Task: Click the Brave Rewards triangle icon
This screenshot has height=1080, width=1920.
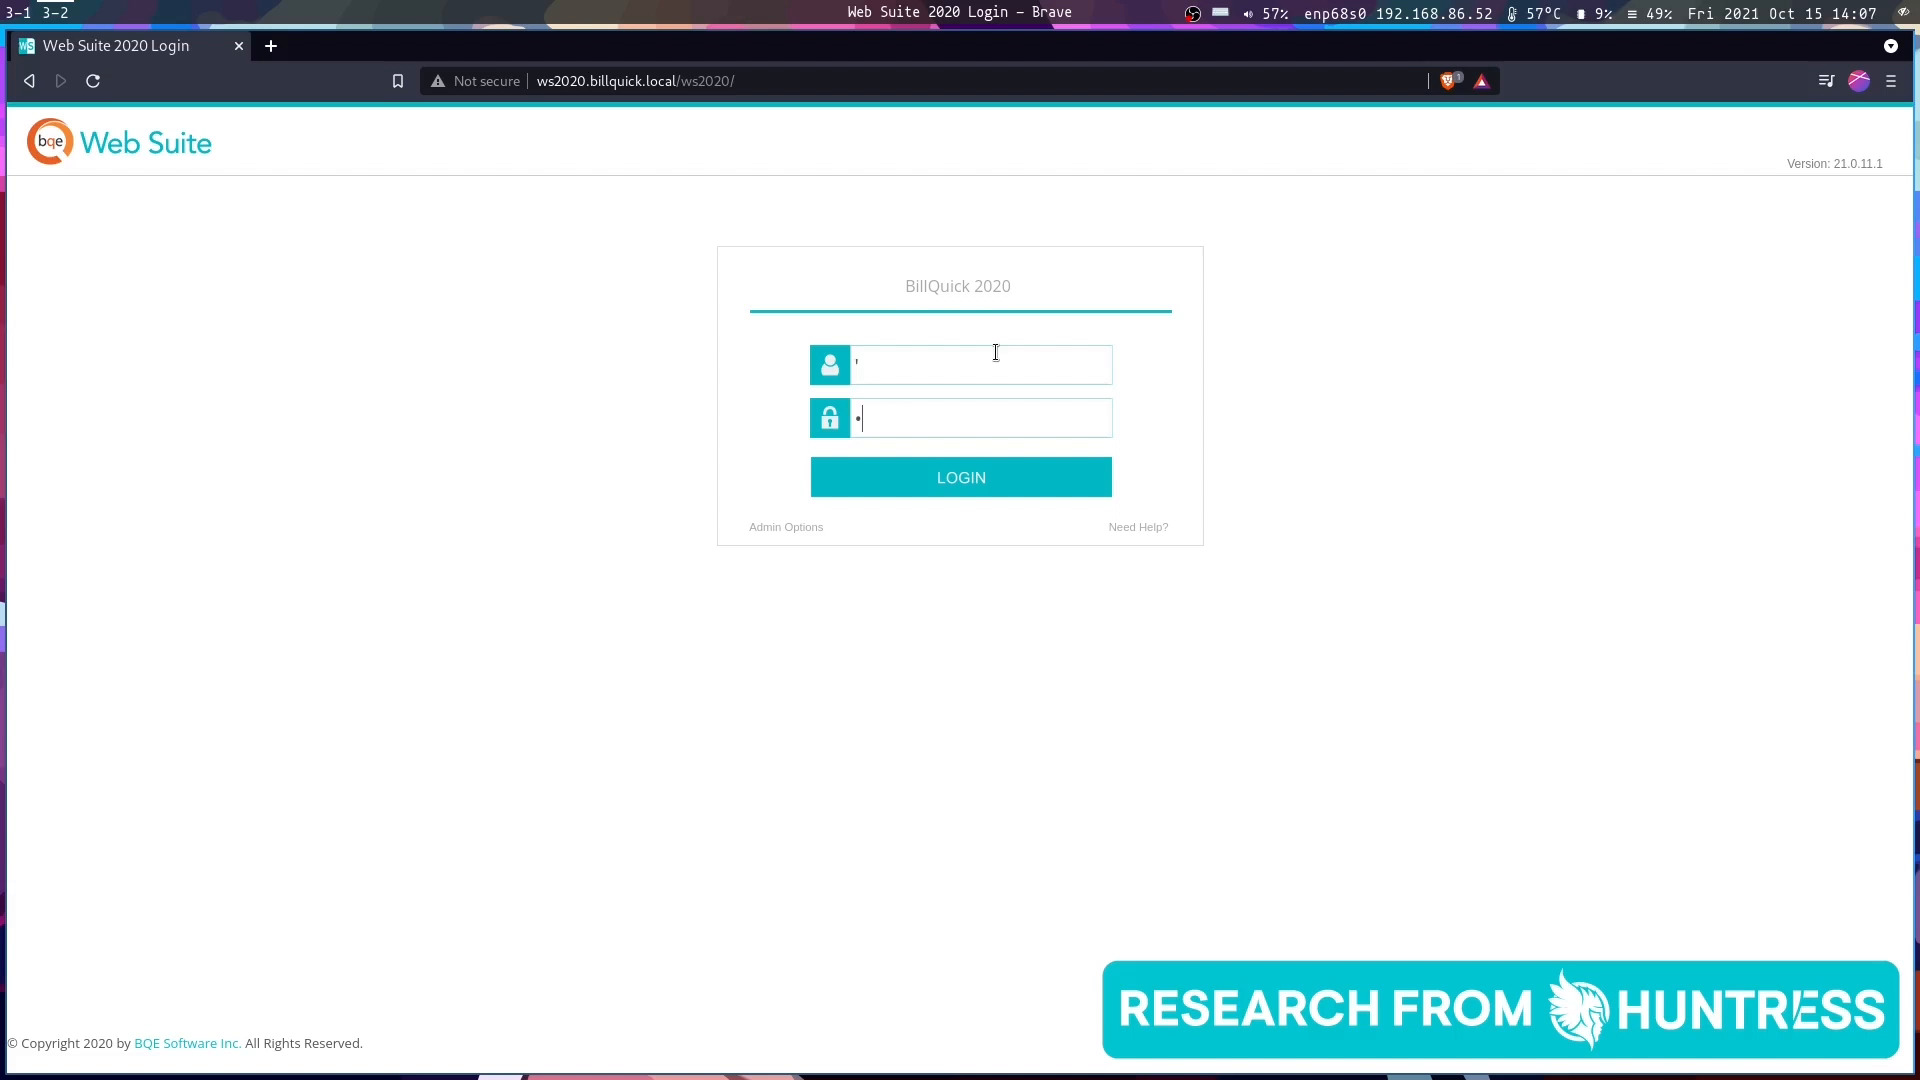Action: click(x=1482, y=82)
